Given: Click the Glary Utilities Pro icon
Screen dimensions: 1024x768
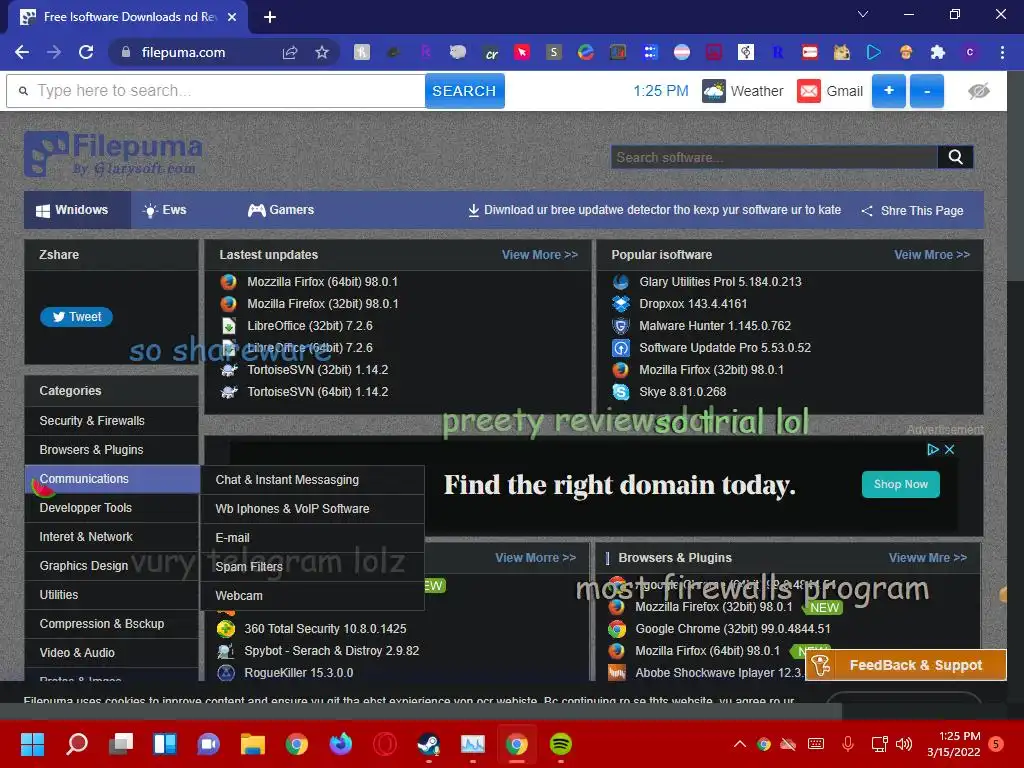Looking at the screenshot, I should click(x=620, y=281).
